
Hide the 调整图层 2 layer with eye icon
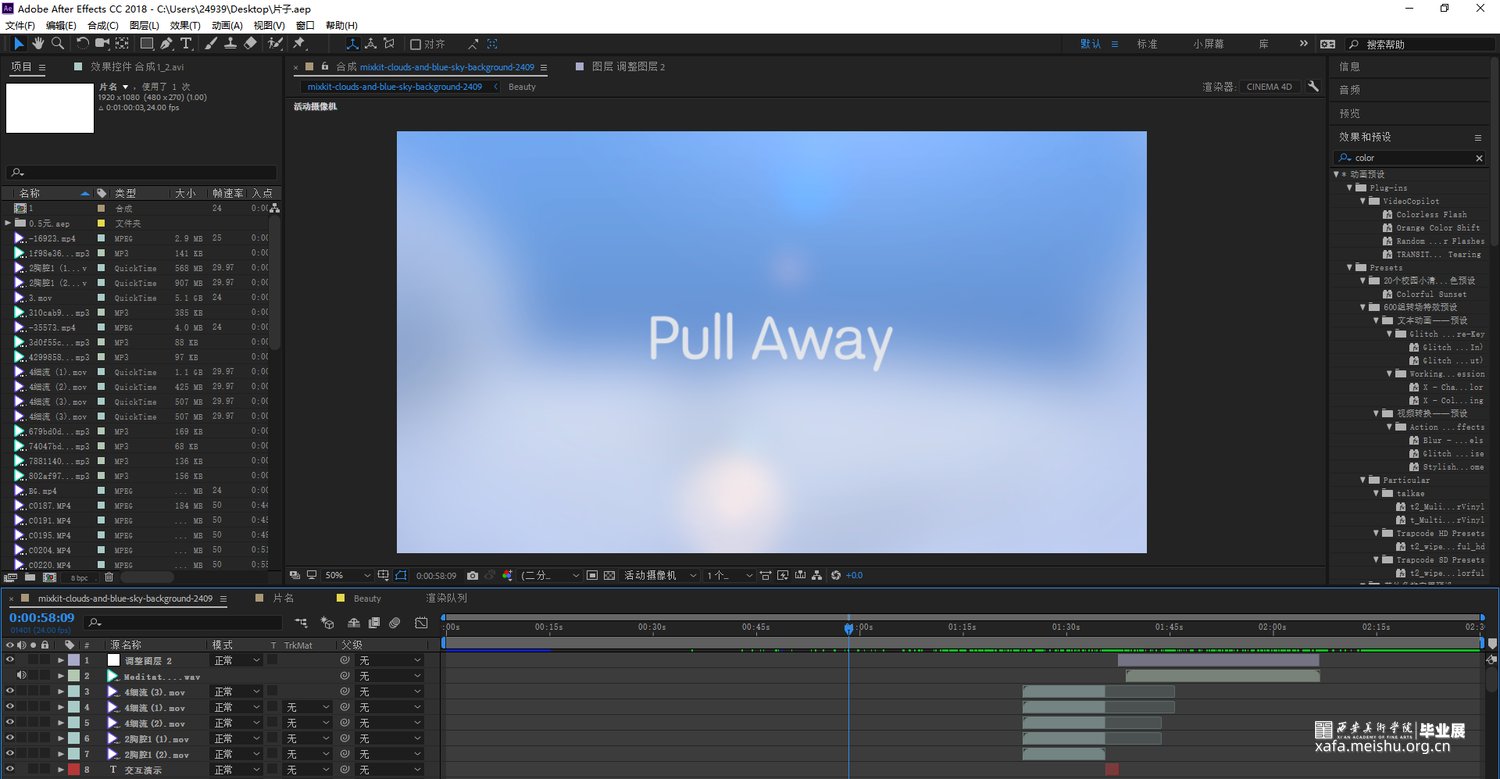[10, 660]
